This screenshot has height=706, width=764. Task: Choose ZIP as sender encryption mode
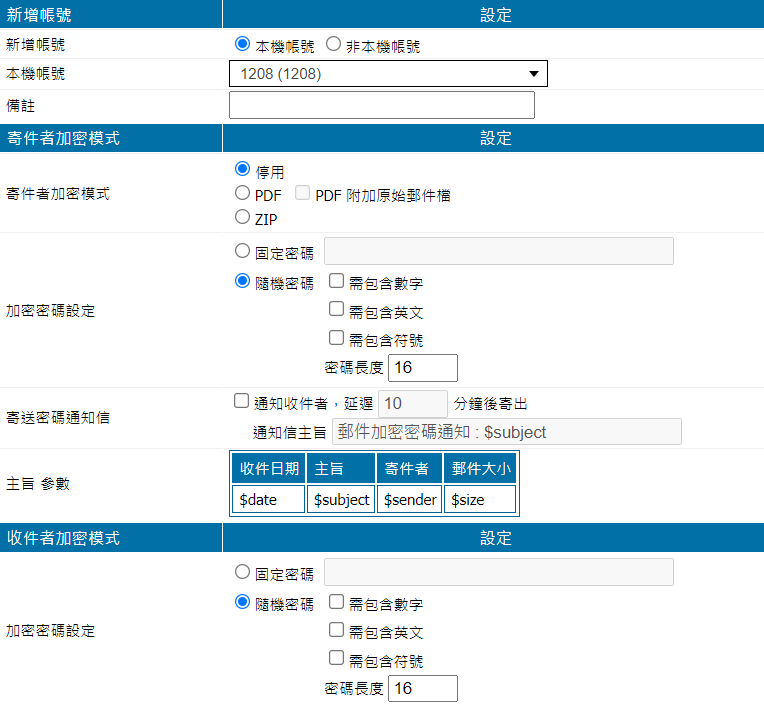(x=241, y=217)
